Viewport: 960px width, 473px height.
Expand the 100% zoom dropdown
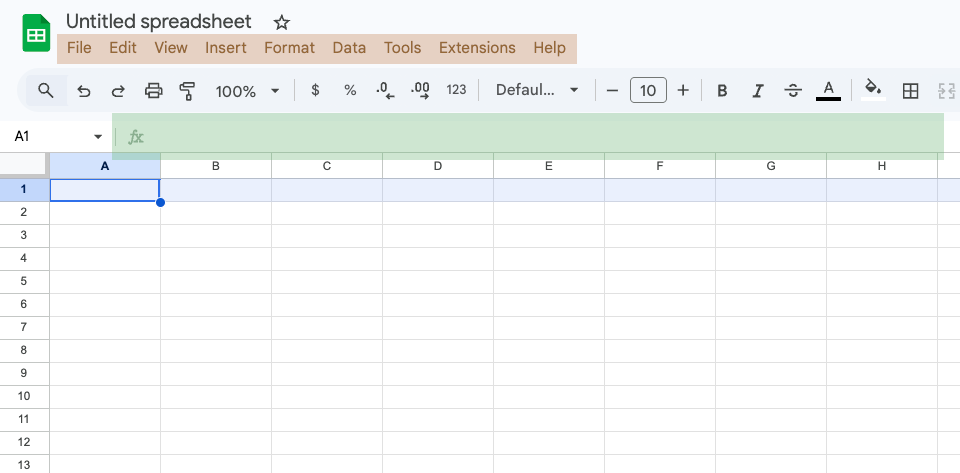click(247, 91)
